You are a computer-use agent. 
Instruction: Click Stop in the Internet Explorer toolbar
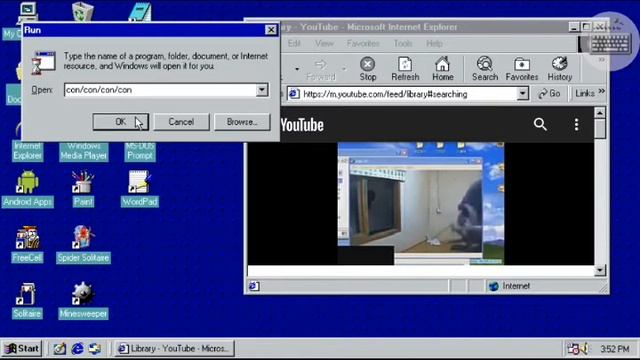coord(367,69)
